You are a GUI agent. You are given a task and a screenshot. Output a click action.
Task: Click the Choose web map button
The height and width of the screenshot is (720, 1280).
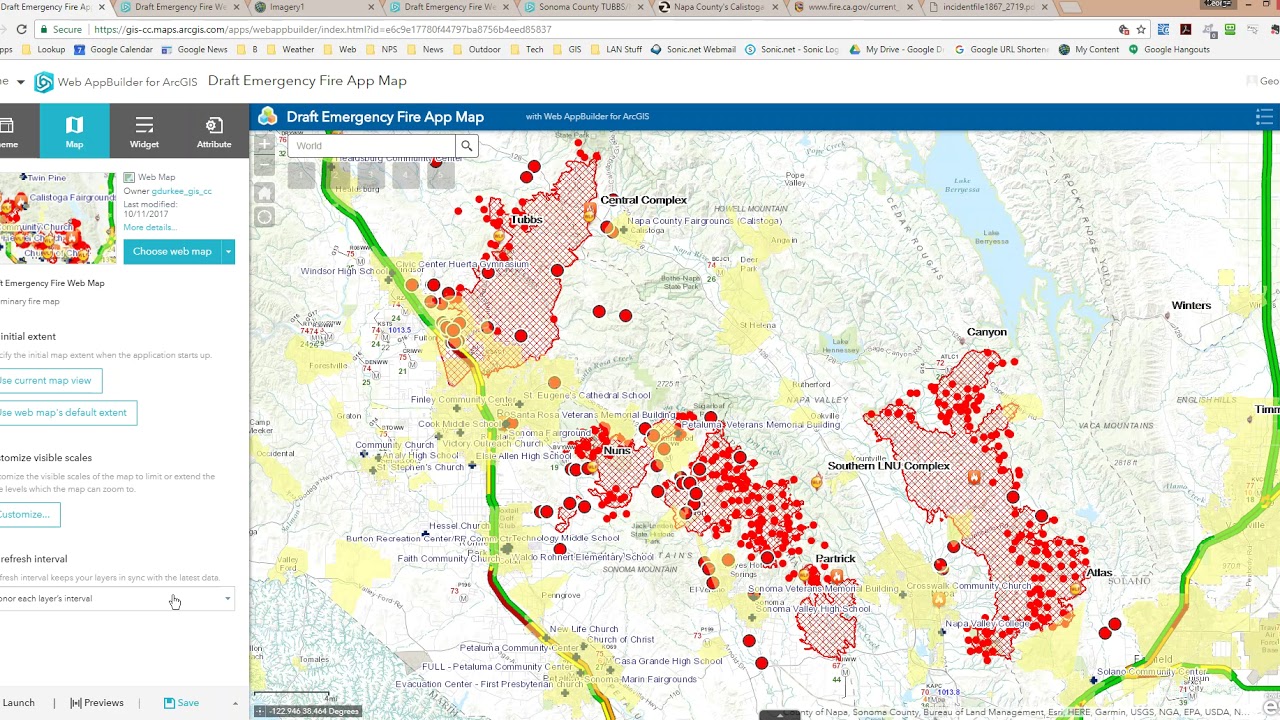point(172,251)
